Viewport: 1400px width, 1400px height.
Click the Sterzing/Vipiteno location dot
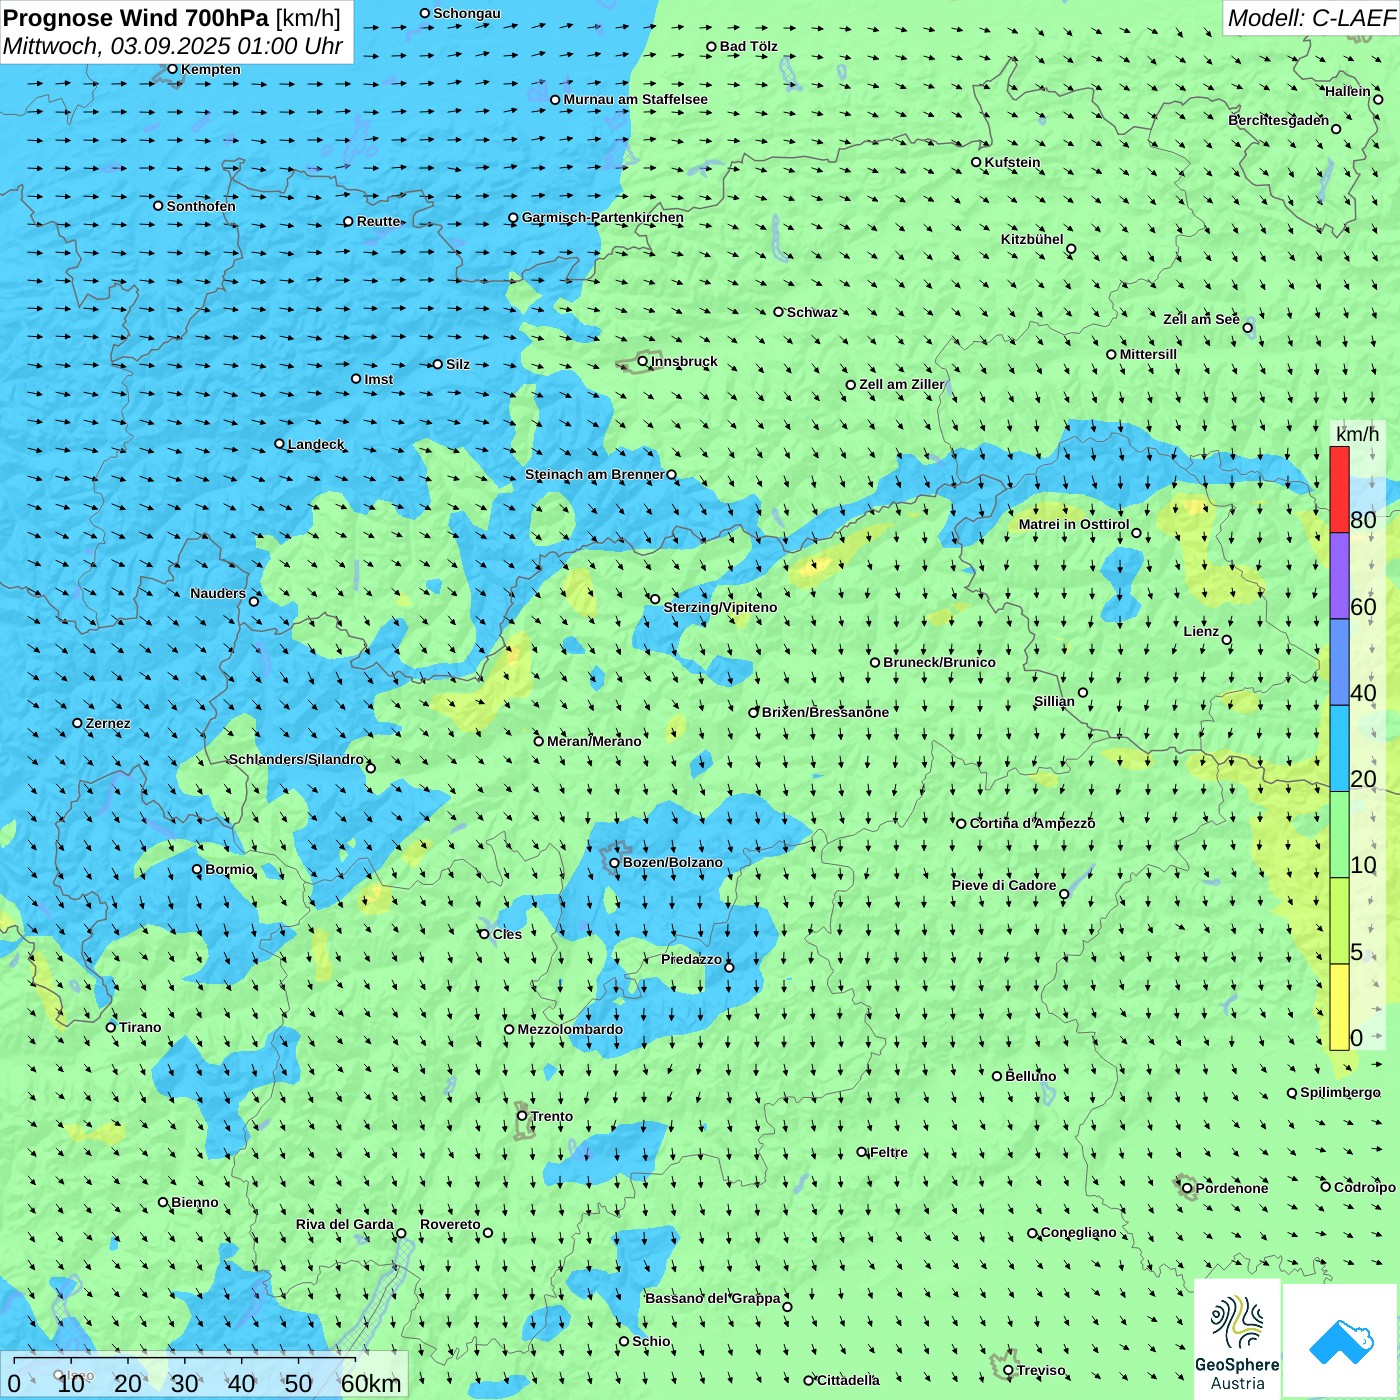[x=655, y=599]
